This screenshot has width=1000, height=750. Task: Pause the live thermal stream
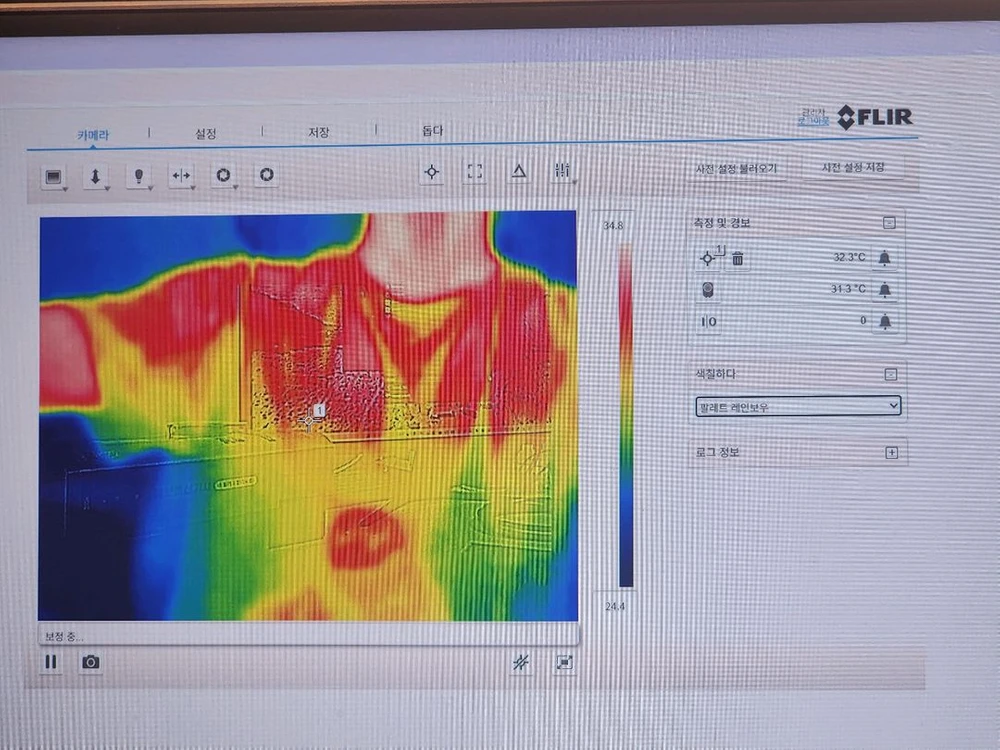click(x=51, y=662)
